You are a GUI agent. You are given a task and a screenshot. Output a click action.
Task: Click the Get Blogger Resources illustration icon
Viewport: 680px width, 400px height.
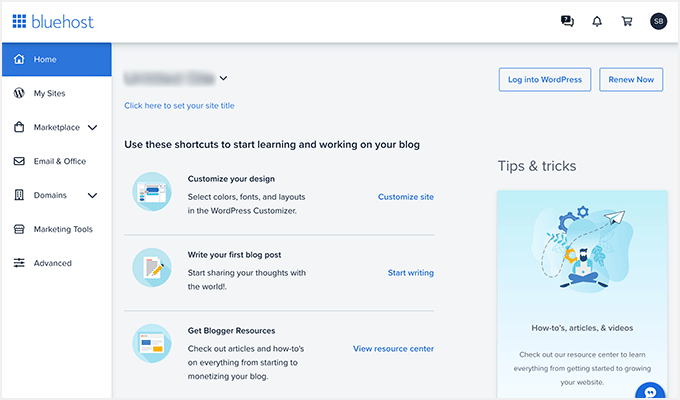click(152, 344)
